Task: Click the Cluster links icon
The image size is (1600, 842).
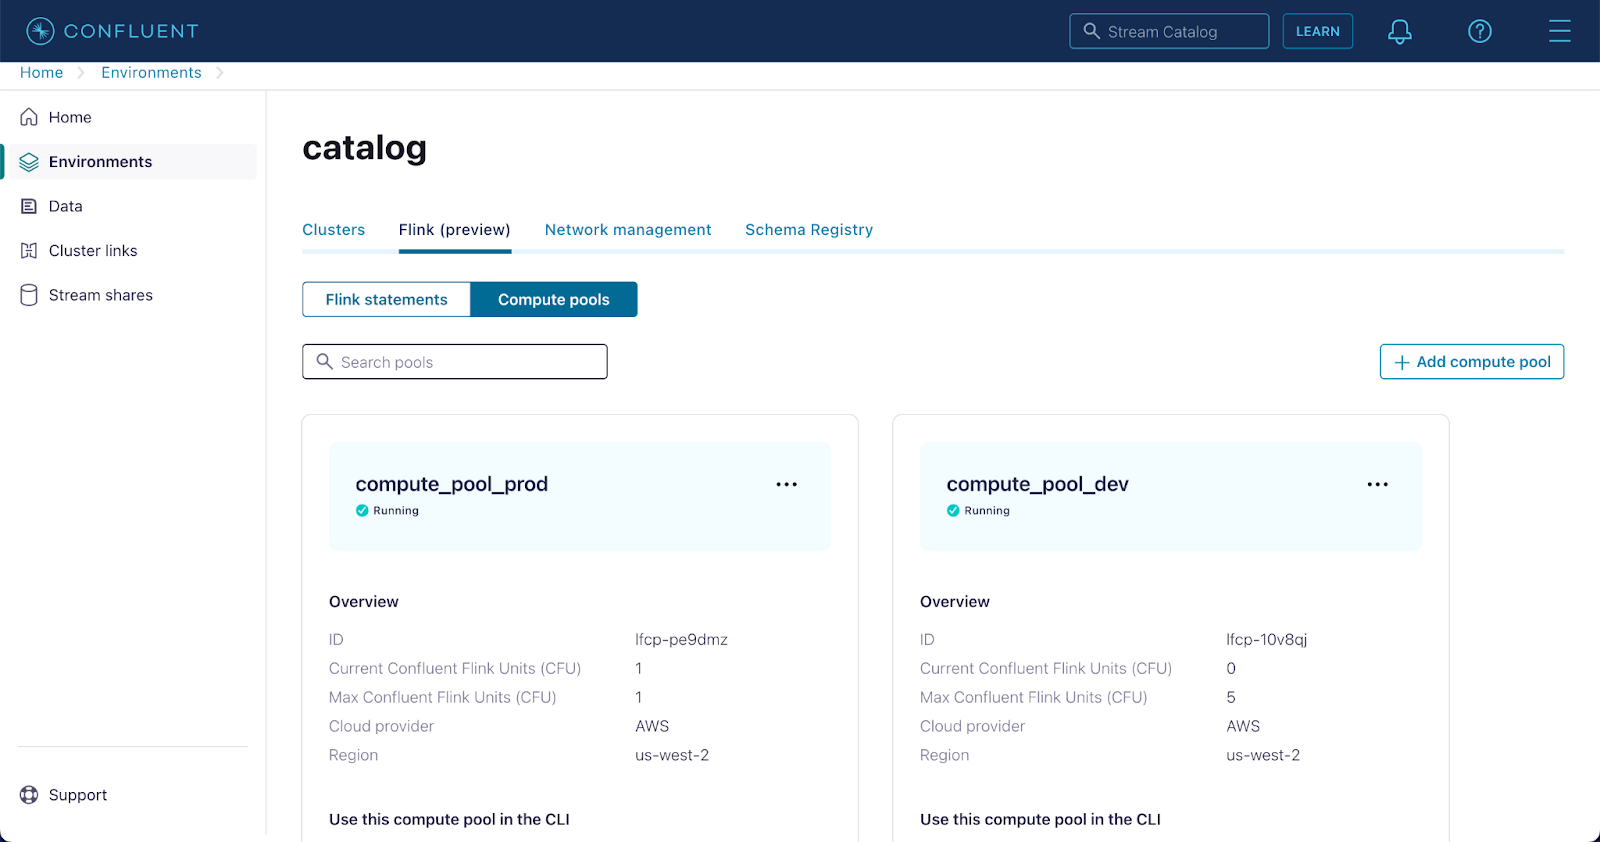Action: 29,251
